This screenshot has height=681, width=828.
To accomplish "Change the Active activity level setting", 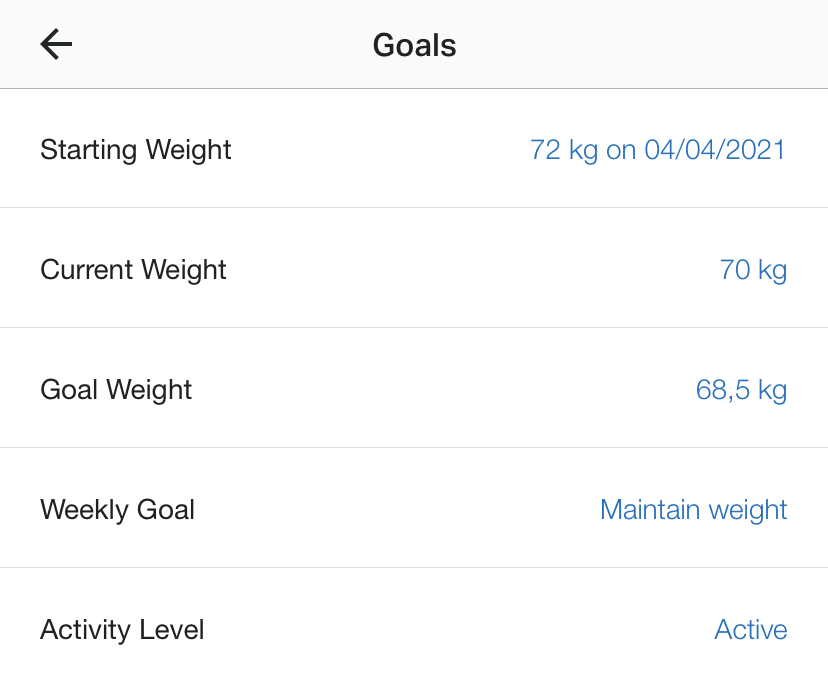I will (750, 630).
